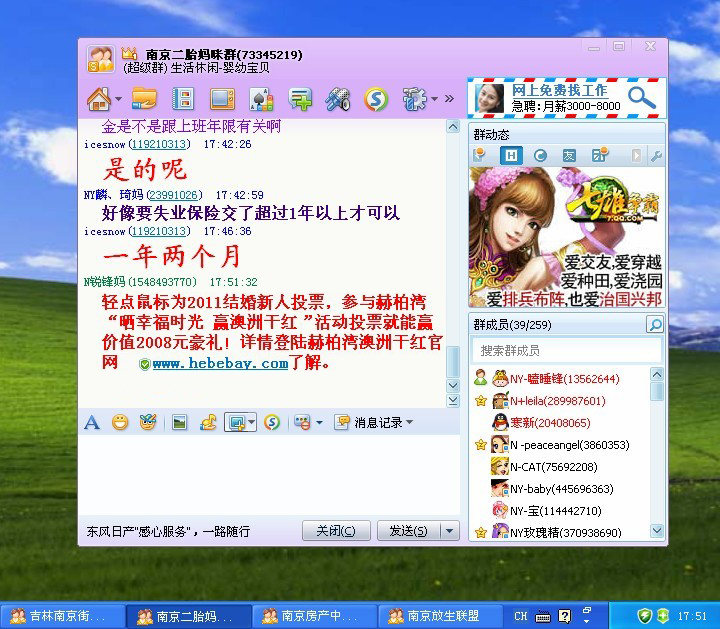This screenshot has width=720, height=629.
Task: Click the 七雄争霸 game advertisement image
Action: point(567,237)
